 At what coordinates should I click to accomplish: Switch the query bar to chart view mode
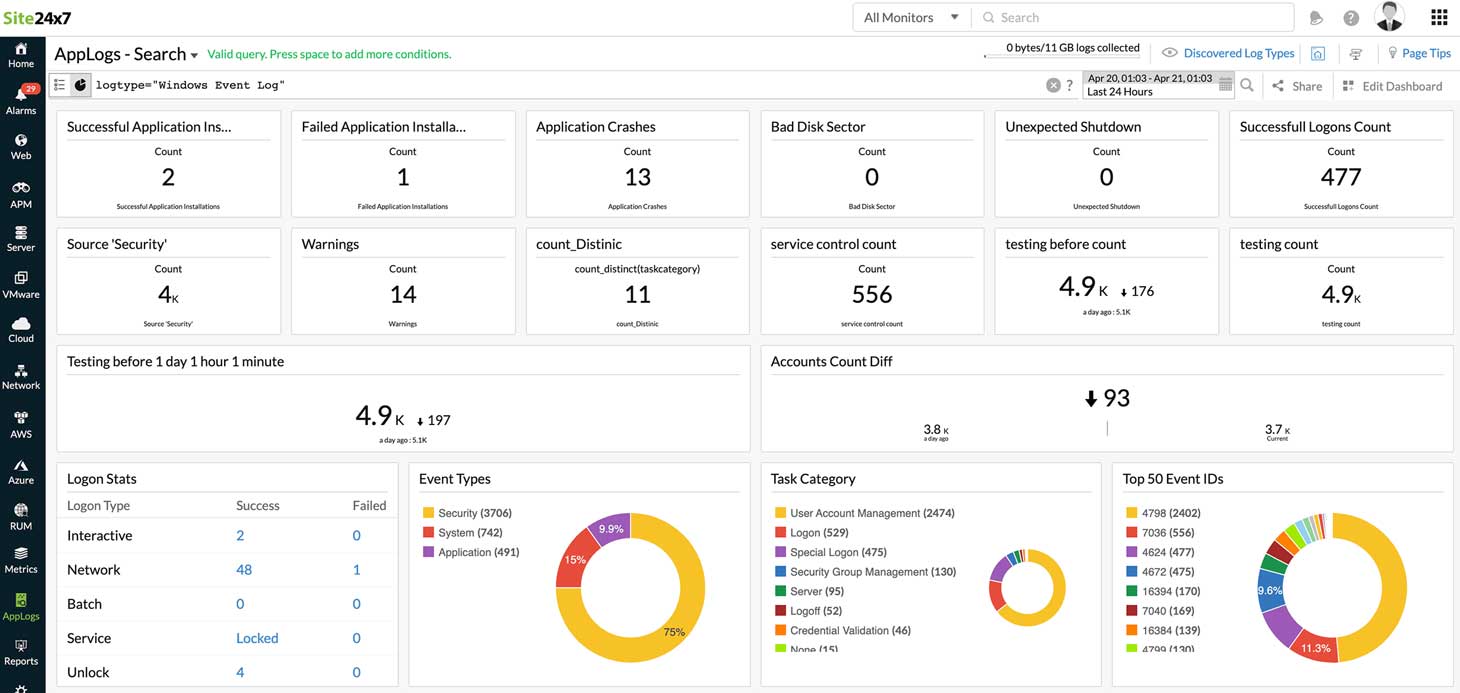pos(80,85)
